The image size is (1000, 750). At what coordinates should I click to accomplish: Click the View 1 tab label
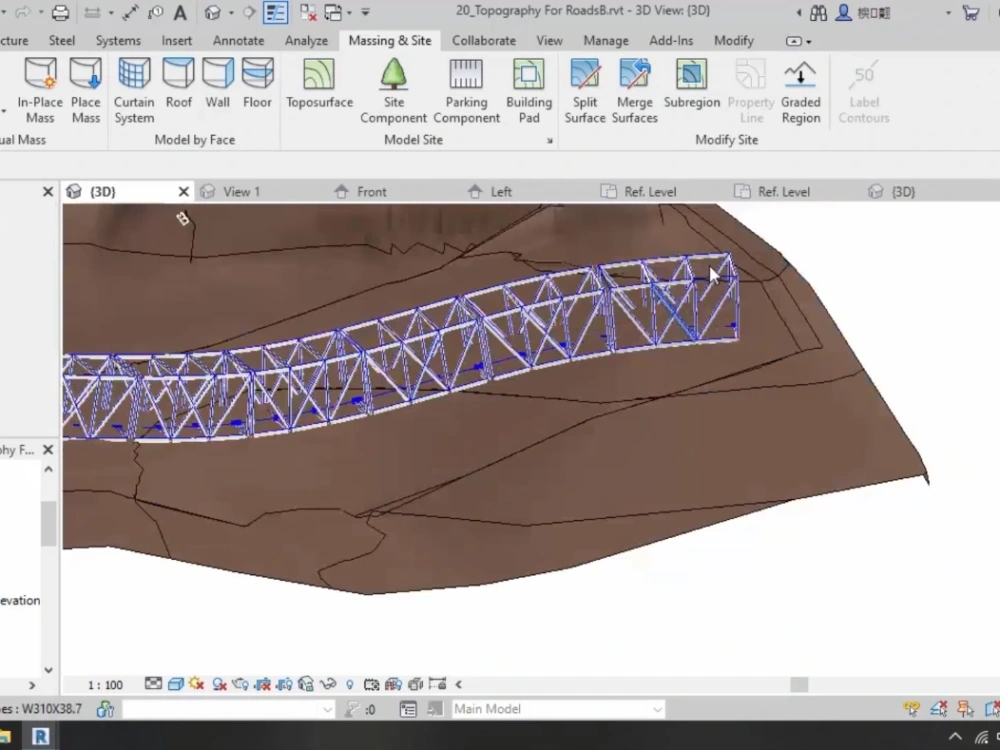tap(240, 191)
